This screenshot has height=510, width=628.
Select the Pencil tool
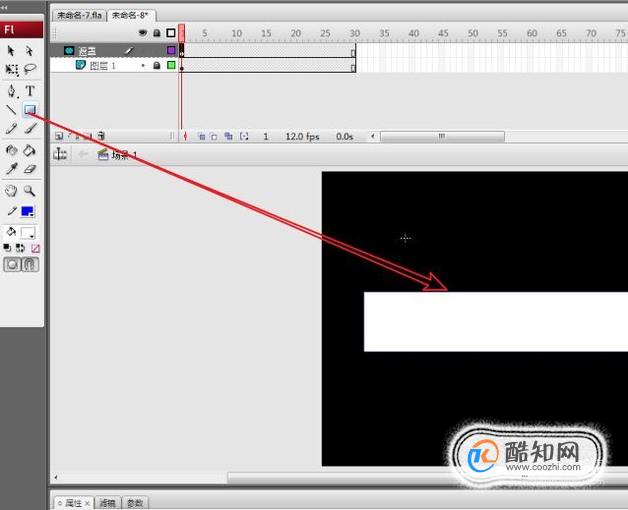coord(11,129)
